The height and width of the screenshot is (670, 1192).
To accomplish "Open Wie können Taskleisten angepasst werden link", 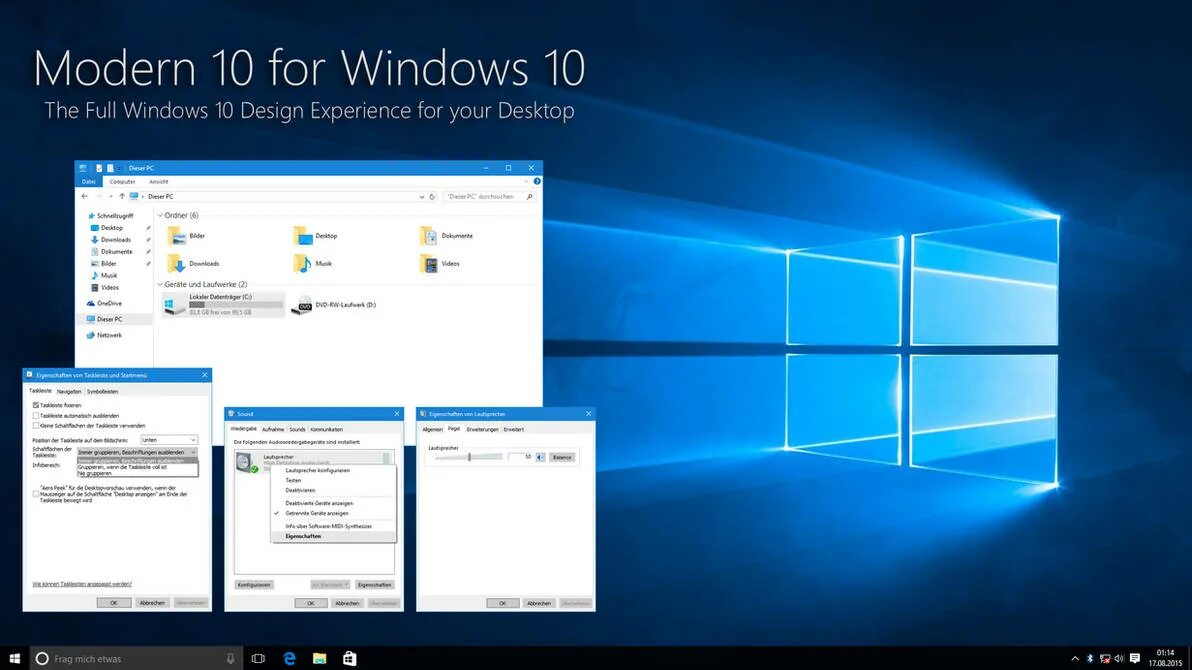I will (82, 584).
